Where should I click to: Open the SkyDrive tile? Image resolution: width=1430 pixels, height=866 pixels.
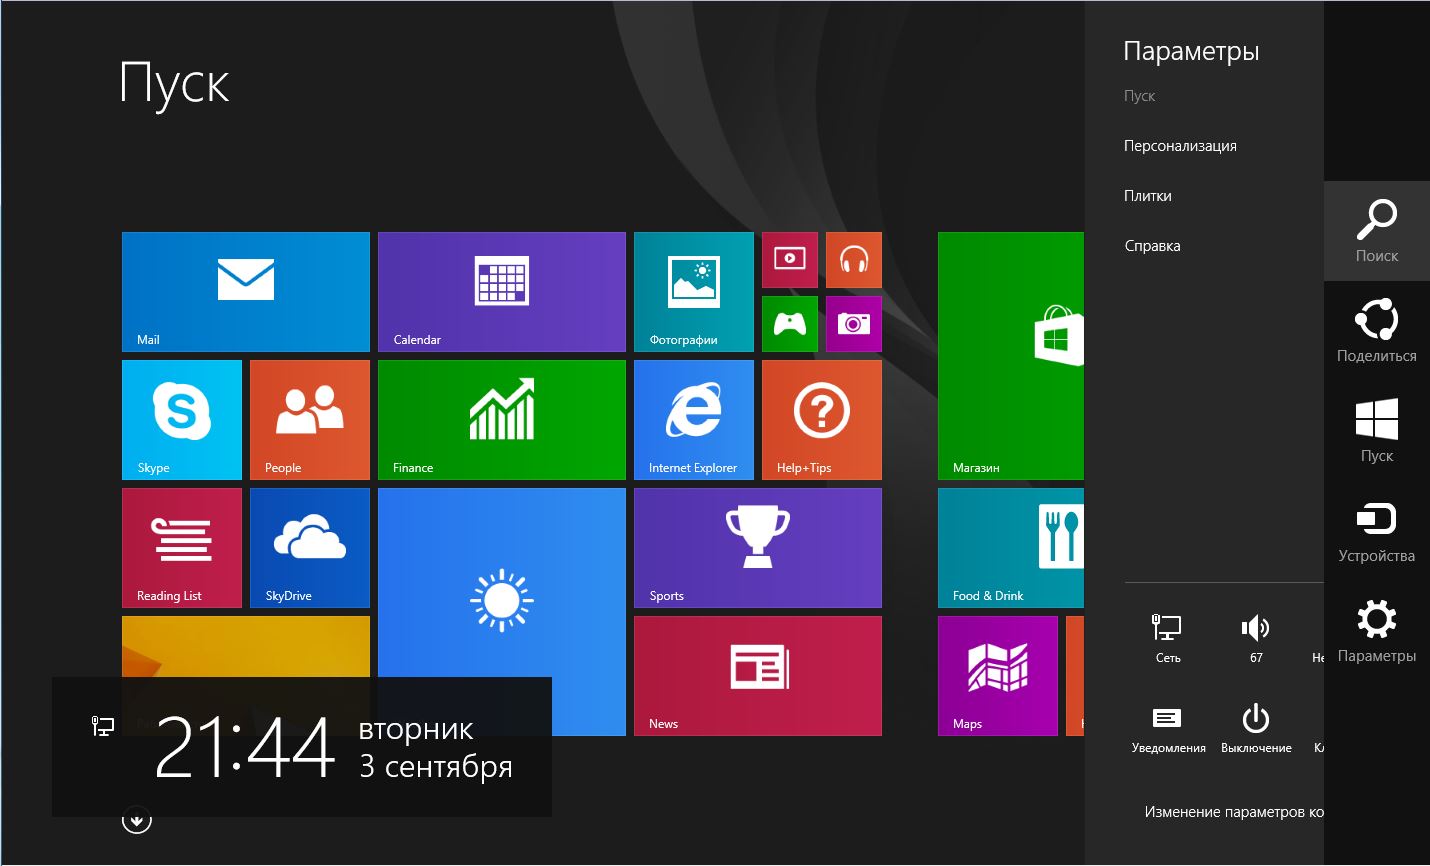[x=310, y=548]
